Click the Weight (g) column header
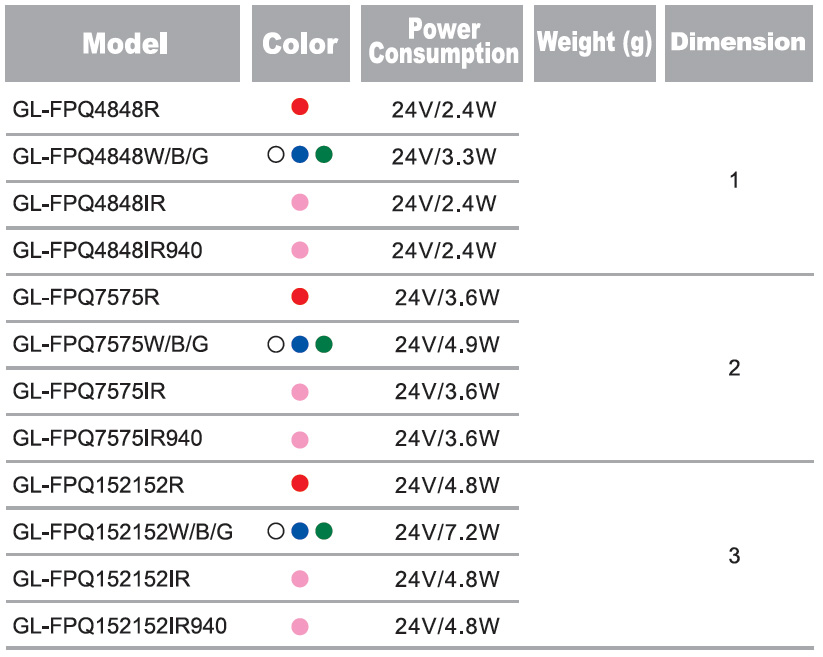This screenshot has width=823, height=657. (594, 43)
